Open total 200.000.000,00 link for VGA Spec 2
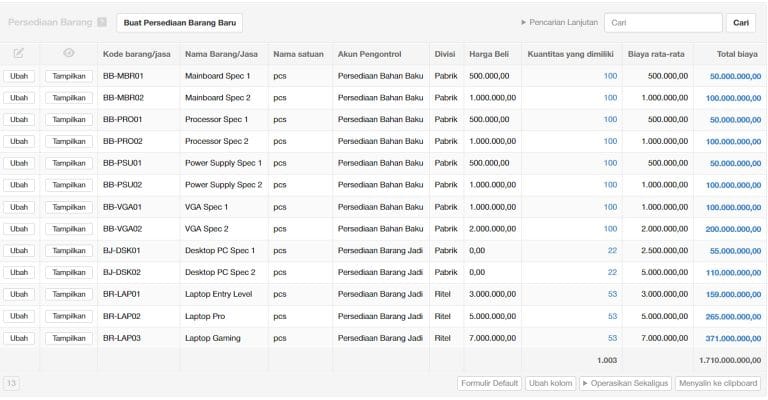This screenshot has height=400, width=768. coord(733,229)
